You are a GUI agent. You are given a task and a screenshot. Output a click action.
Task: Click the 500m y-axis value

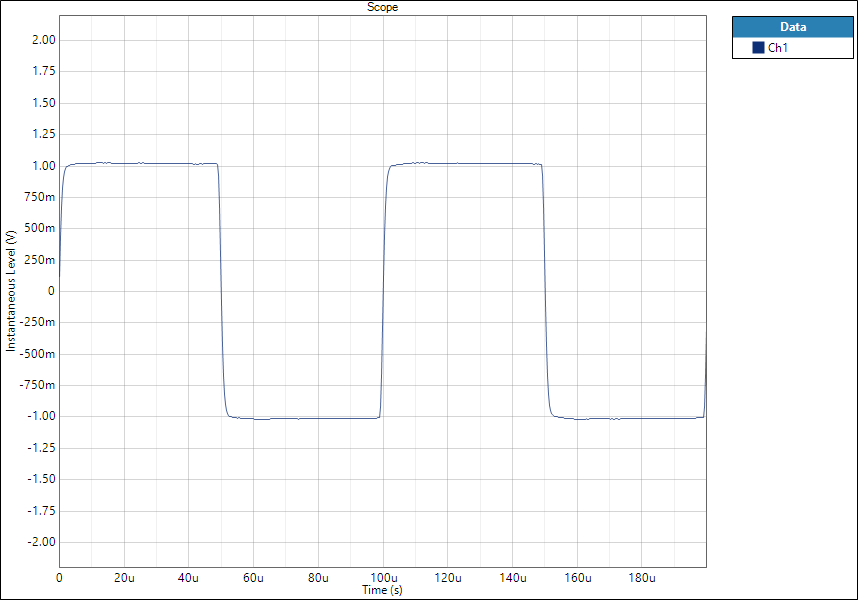click(39, 228)
